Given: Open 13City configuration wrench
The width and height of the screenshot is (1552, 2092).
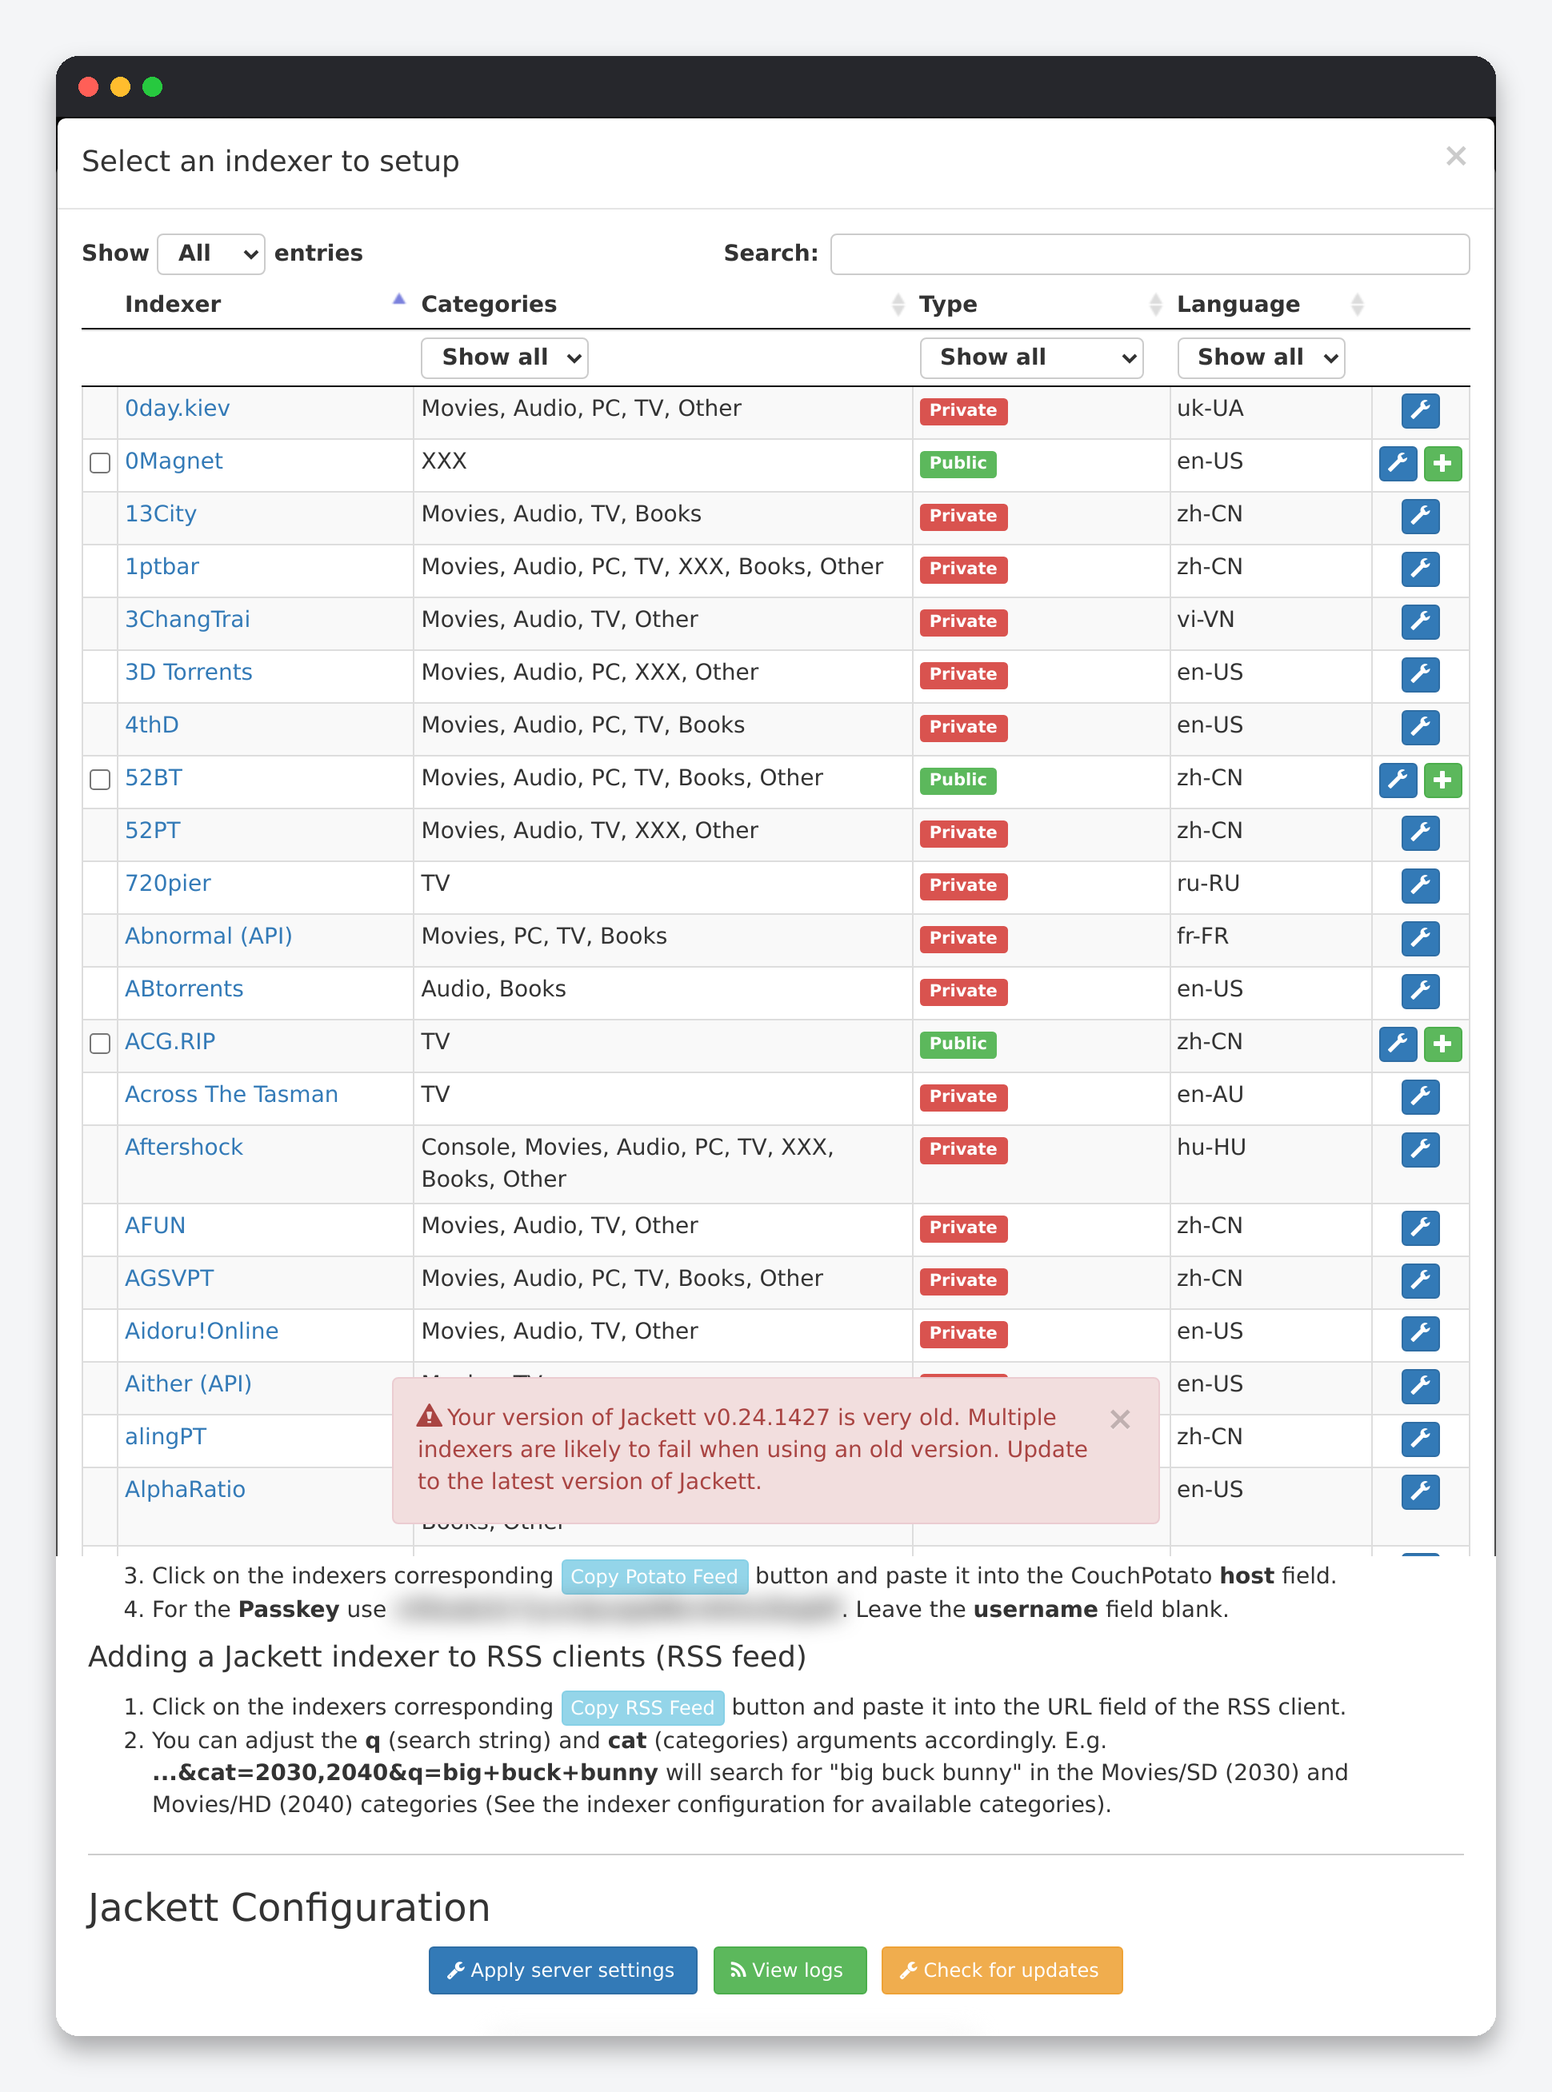Looking at the screenshot, I should tap(1420, 516).
